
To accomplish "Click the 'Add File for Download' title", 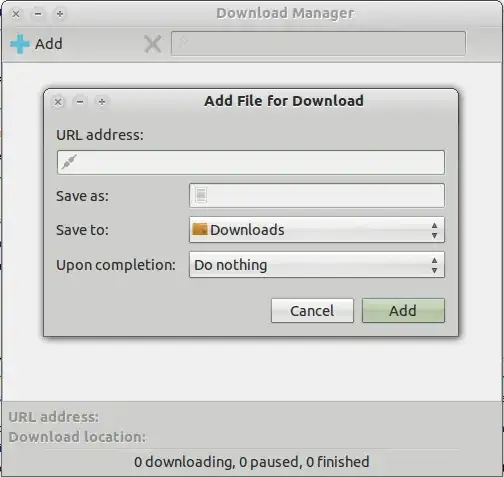I will point(284,101).
